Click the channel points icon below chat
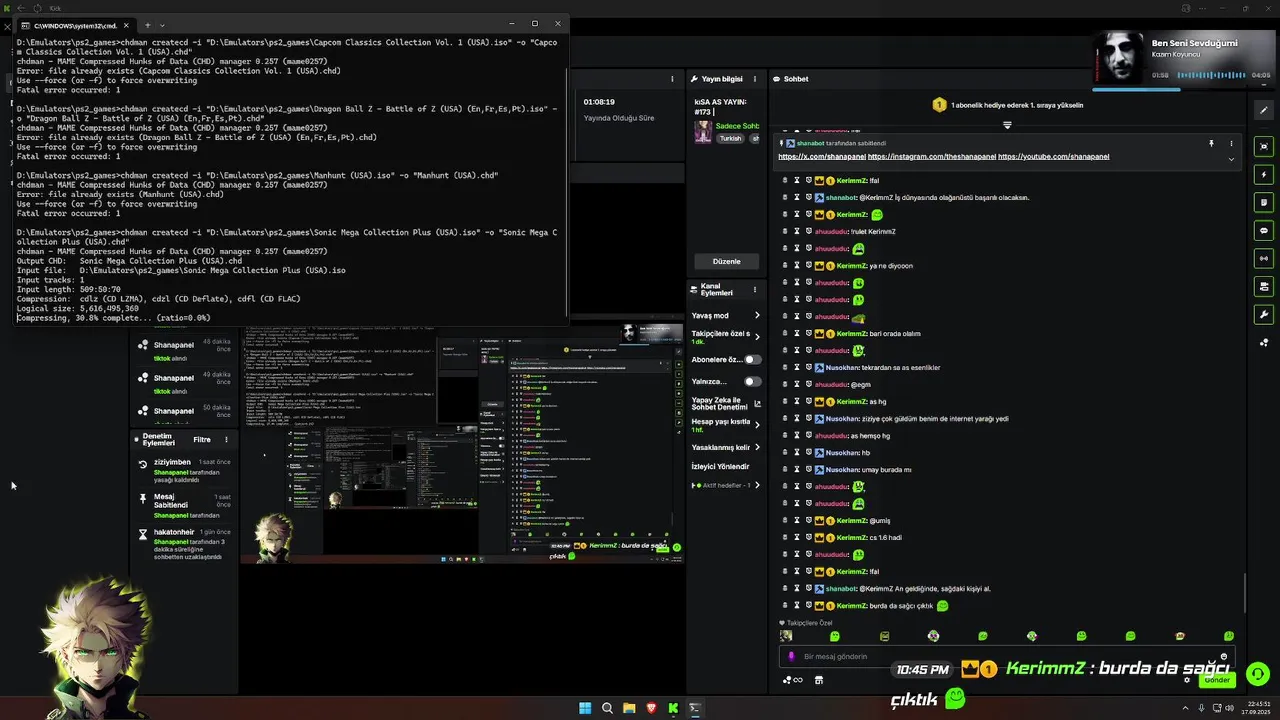 (x=791, y=680)
